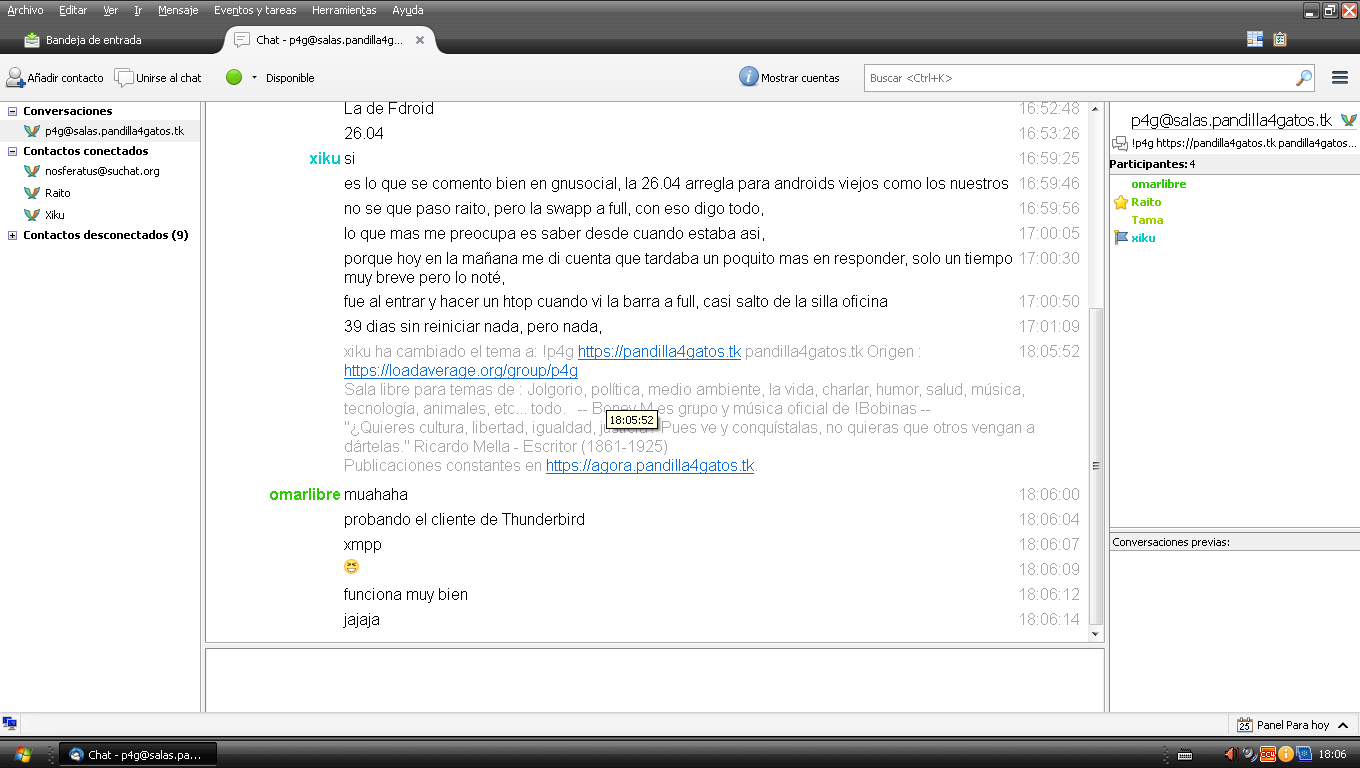
Task: Click the green availability status icon
Action: [234, 77]
